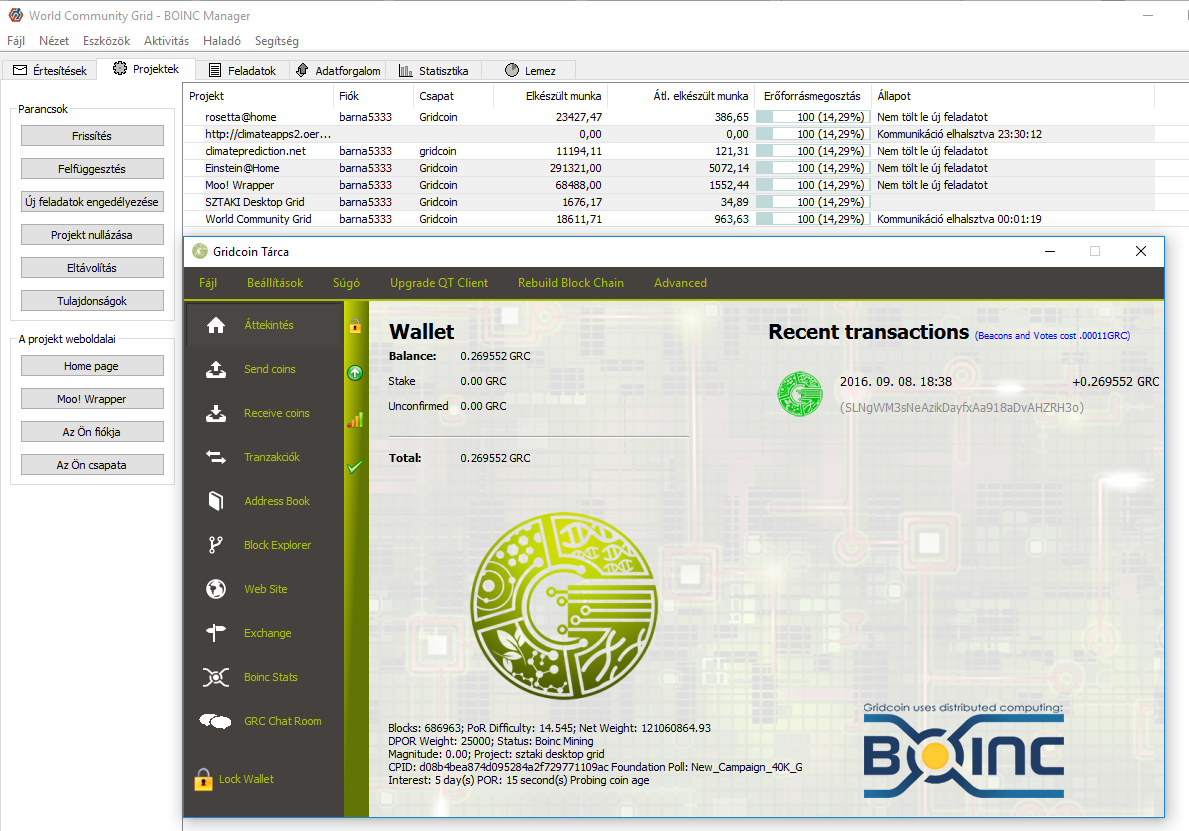1189x831 pixels.
Task: Select the World Community Grid project row
Action: 669,219
